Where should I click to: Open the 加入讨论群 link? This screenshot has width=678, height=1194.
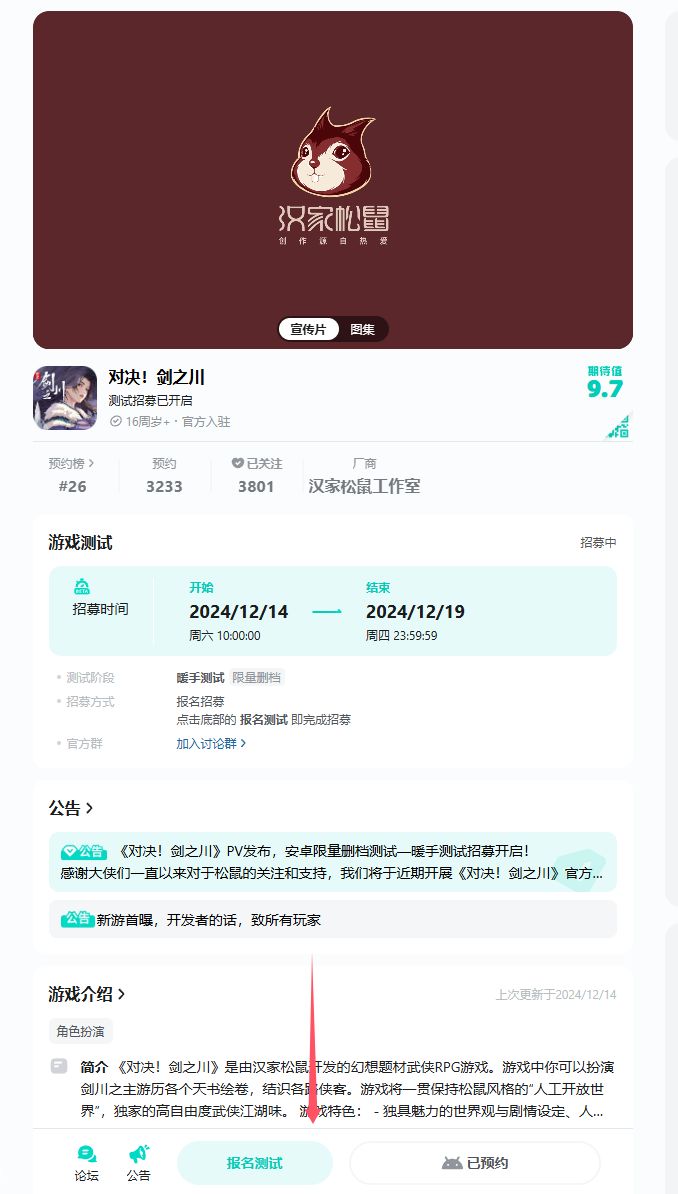click(211, 743)
